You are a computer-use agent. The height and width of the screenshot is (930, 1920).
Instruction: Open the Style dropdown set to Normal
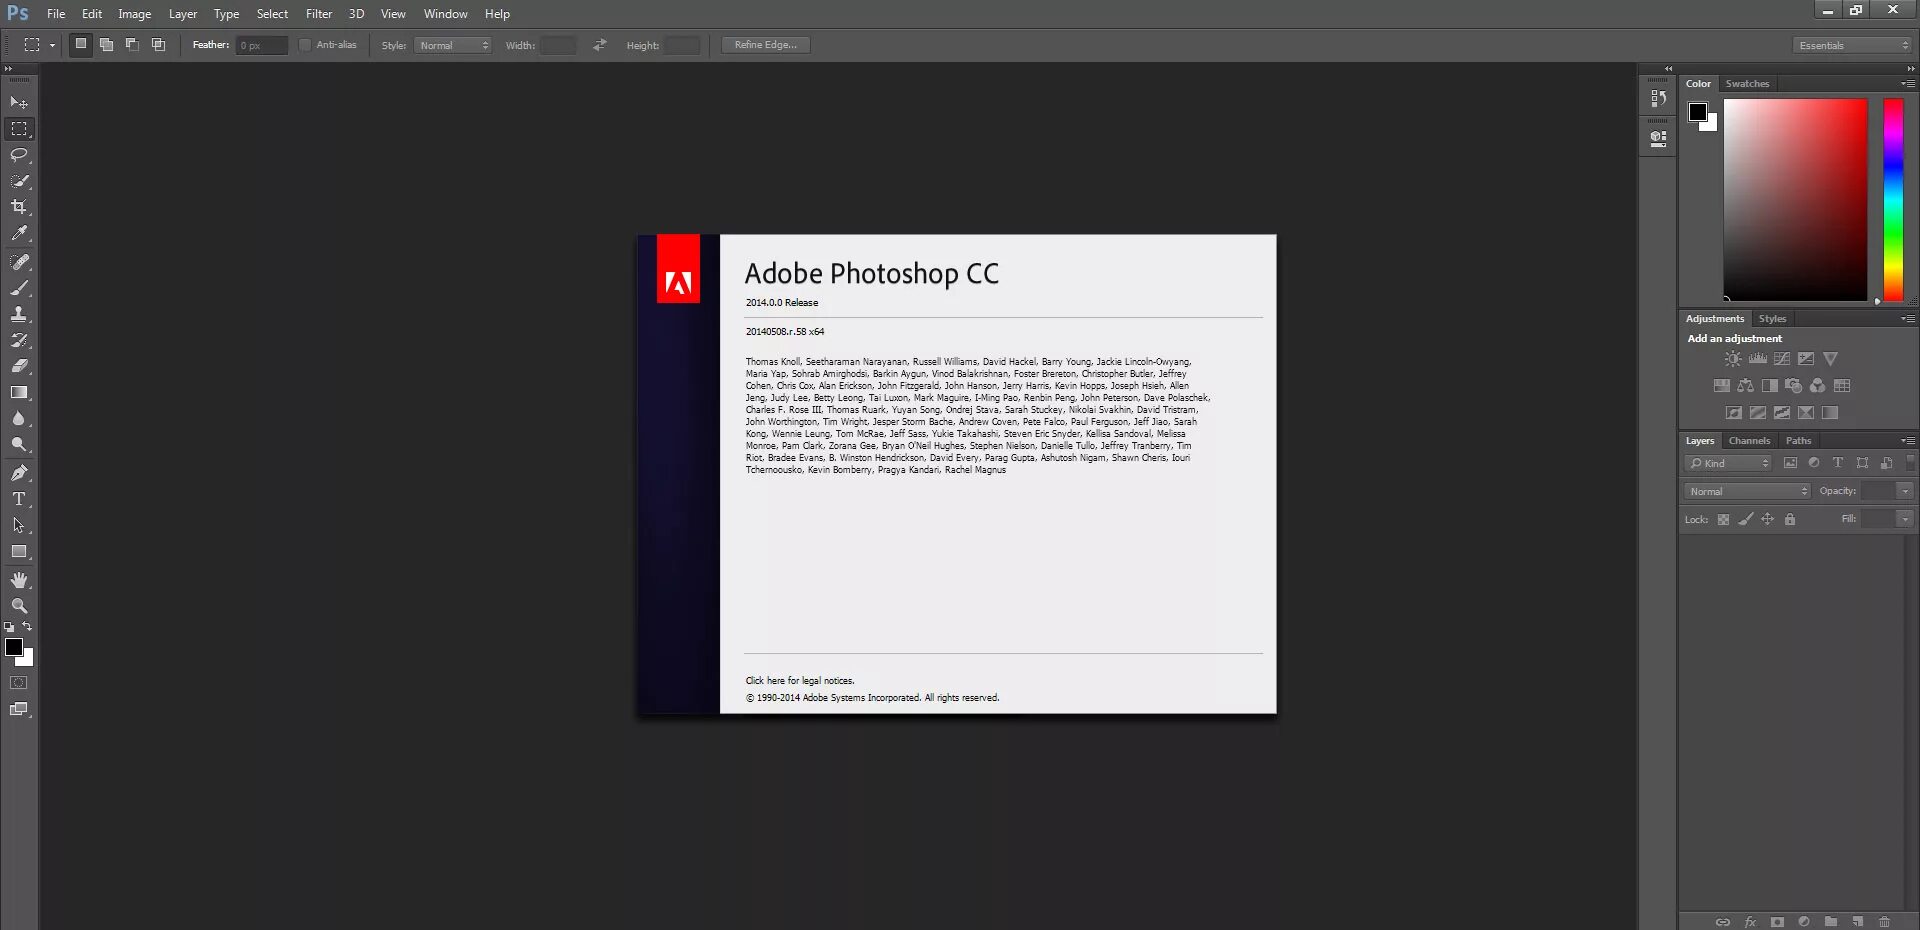(x=453, y=45)
